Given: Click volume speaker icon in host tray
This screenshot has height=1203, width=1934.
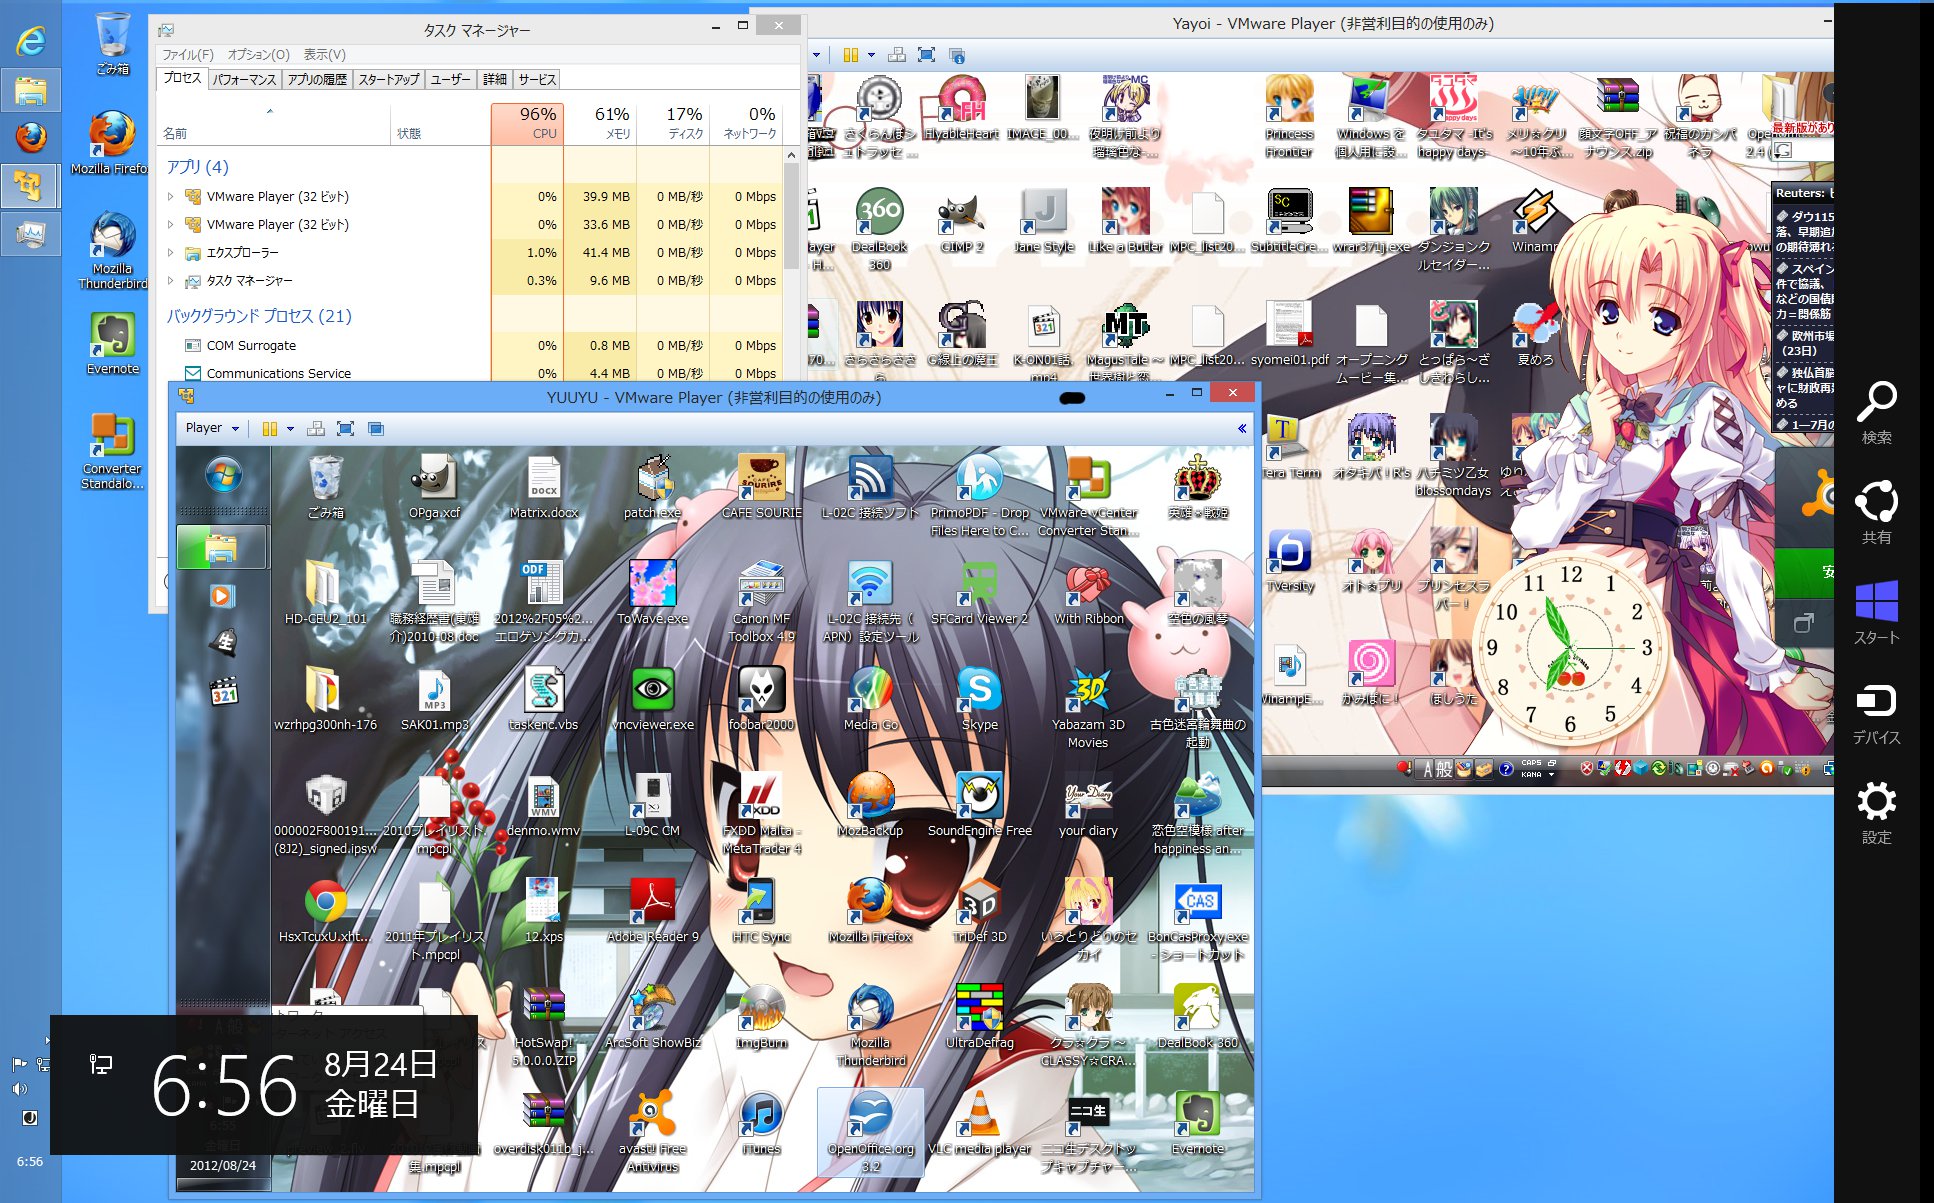Looking at the screenshot, I should coord(19,1089).
